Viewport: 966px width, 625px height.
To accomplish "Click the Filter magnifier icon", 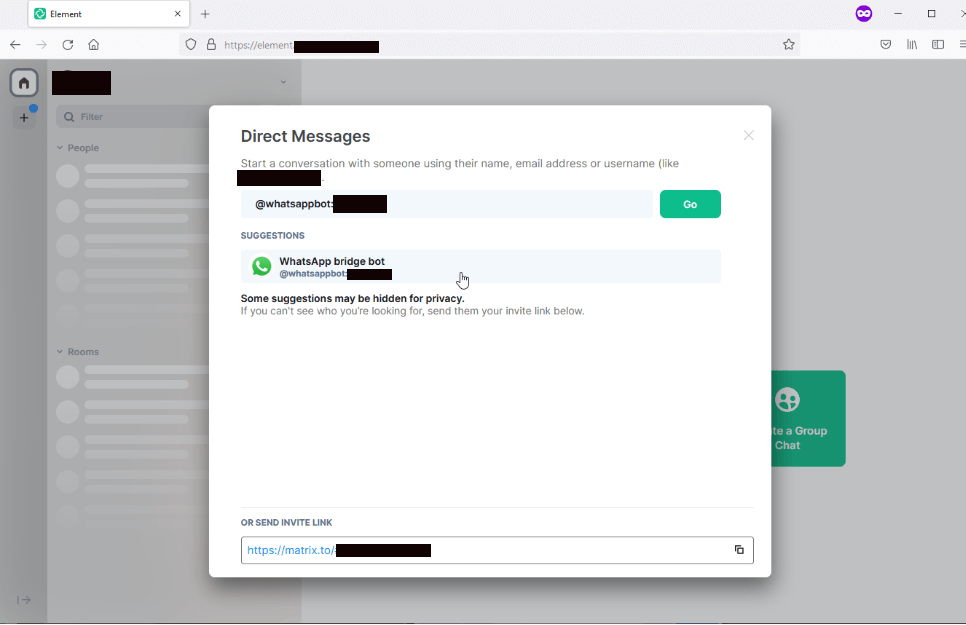I will coord(69,116).
